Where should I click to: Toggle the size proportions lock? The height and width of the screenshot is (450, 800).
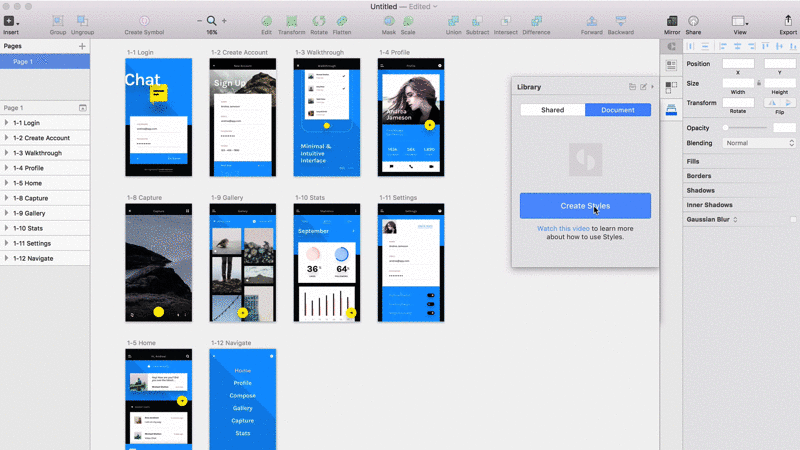758,83
